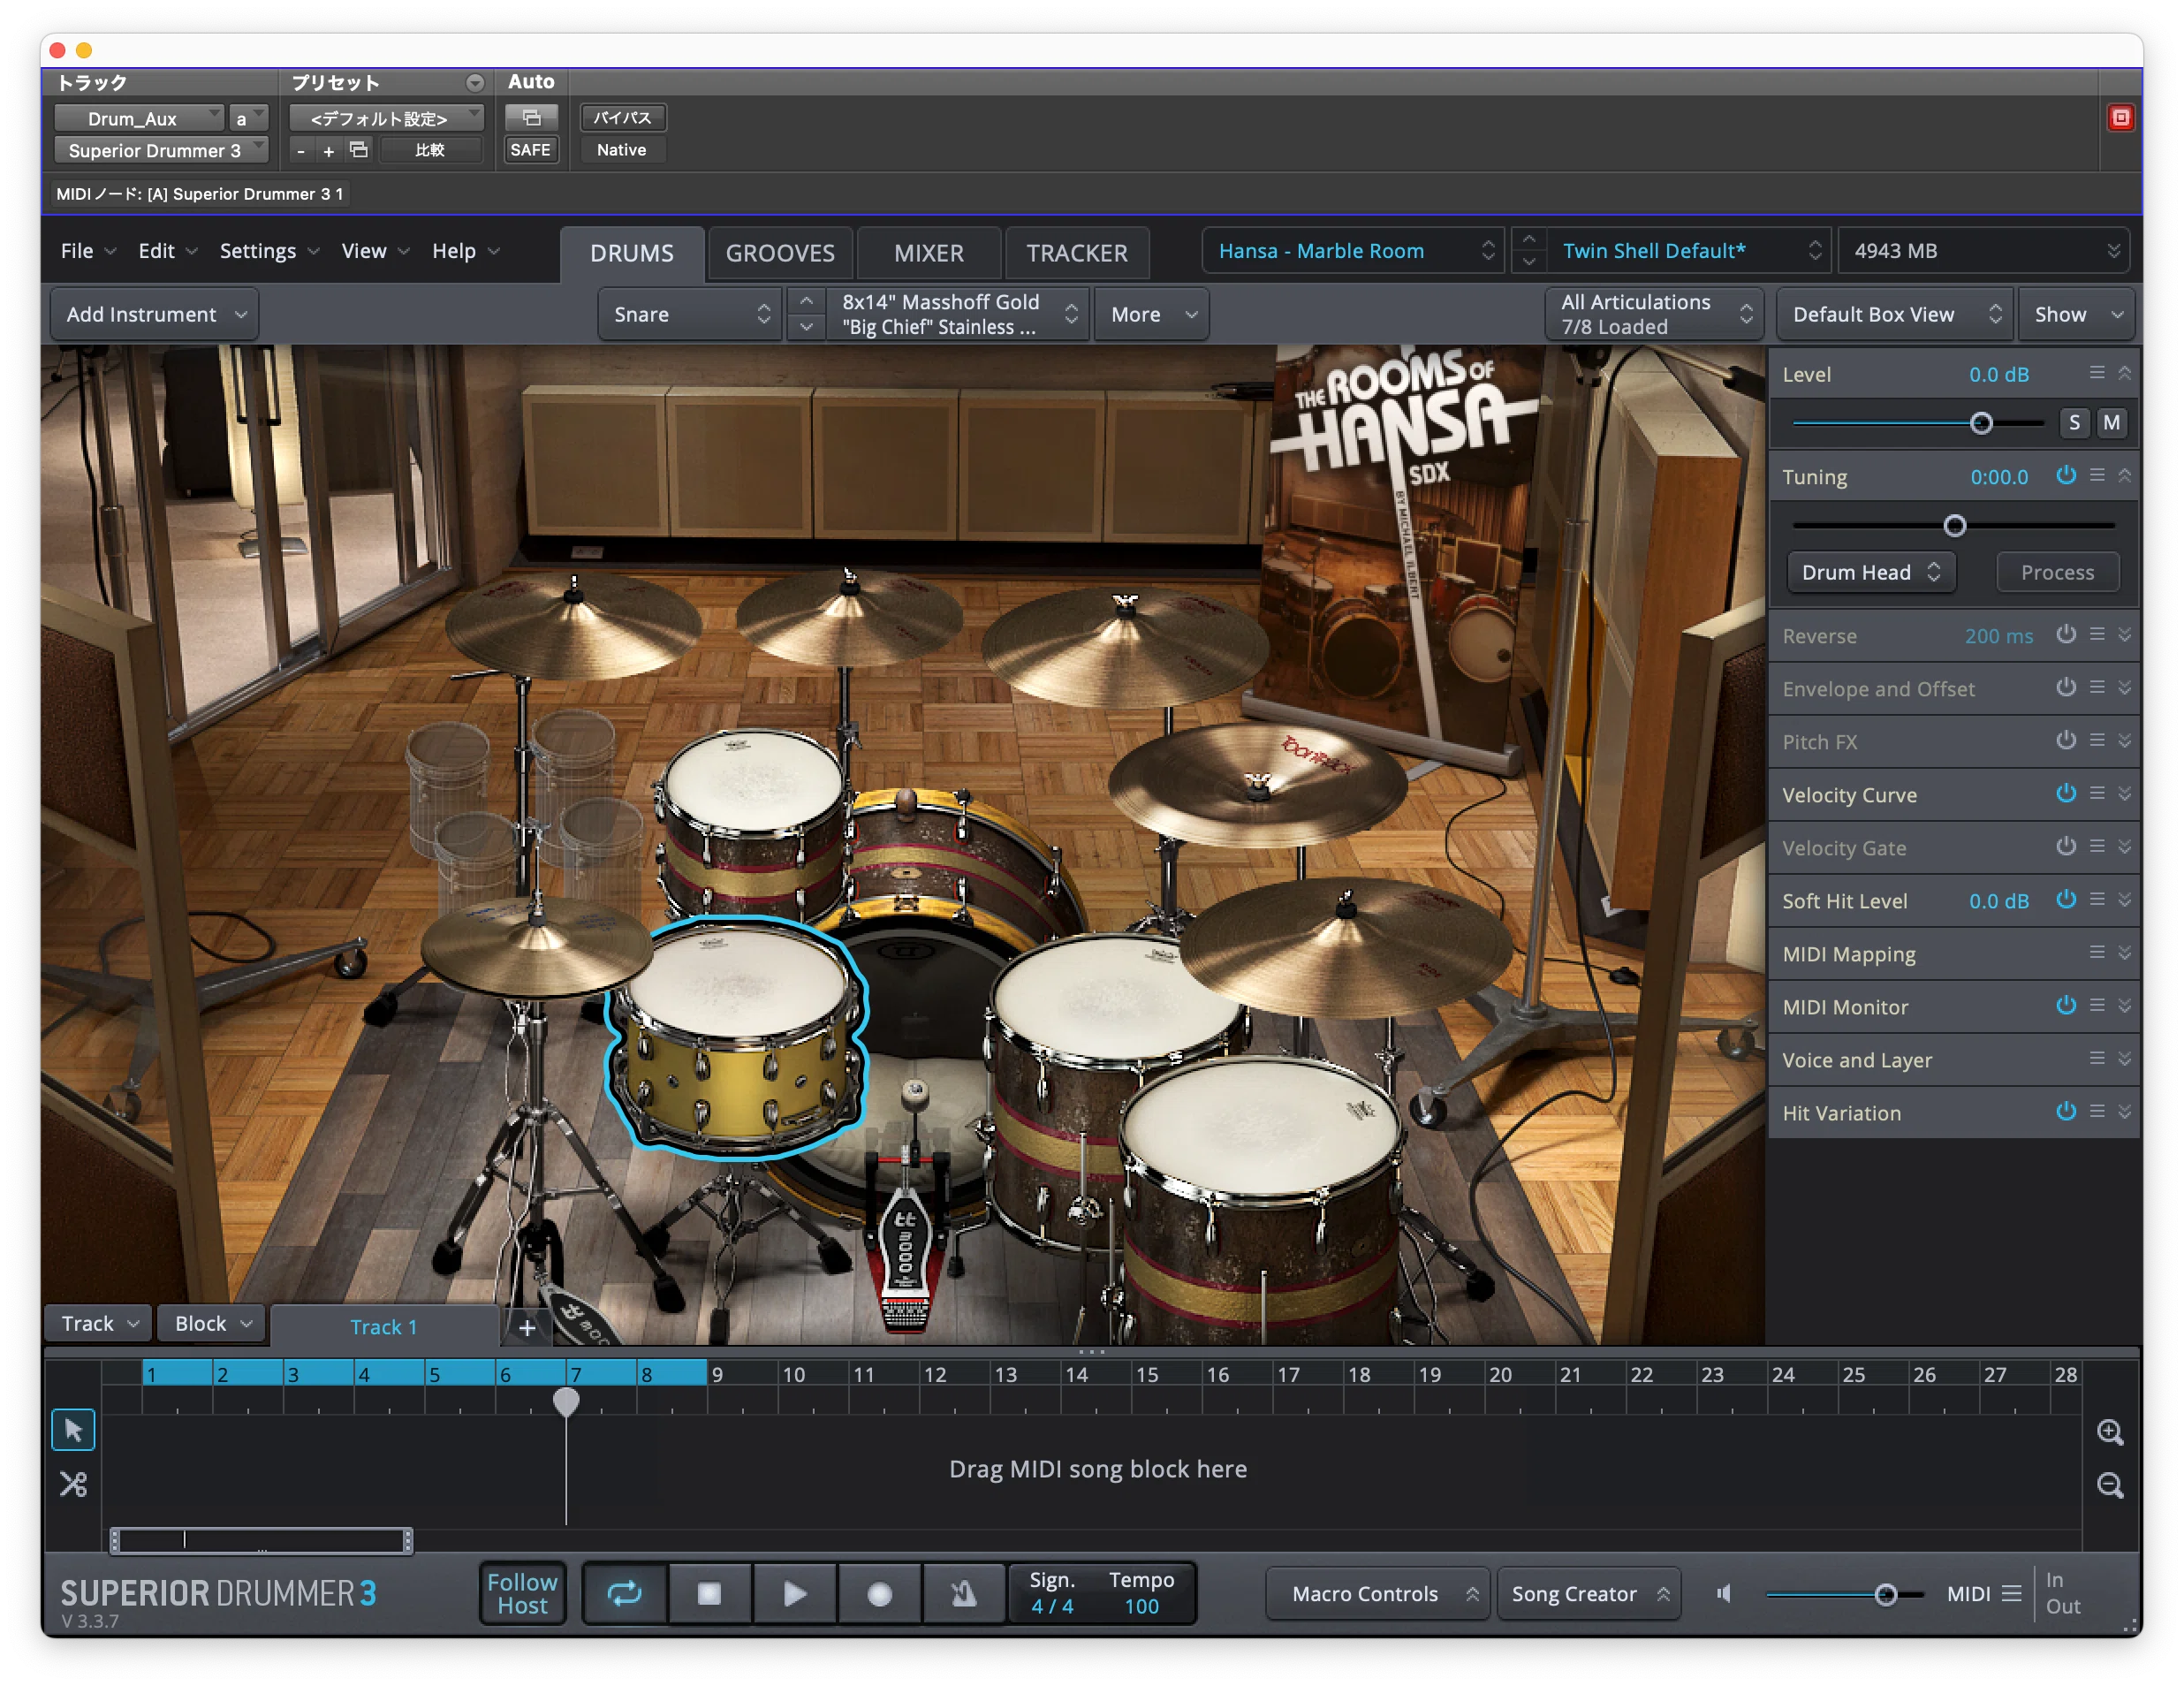Open the Masshoff Gold snare model dropdown
The image size is (2184, 1686).
[x=957, y=314]
